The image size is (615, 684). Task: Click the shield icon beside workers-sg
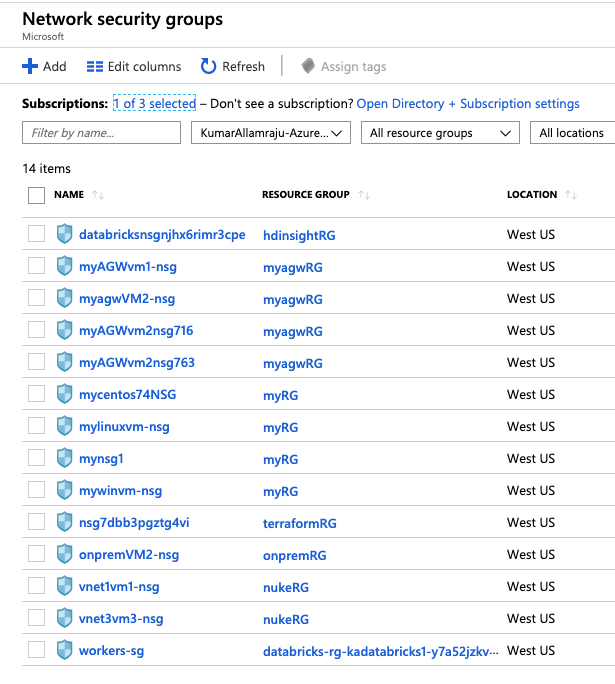(65, 650)
